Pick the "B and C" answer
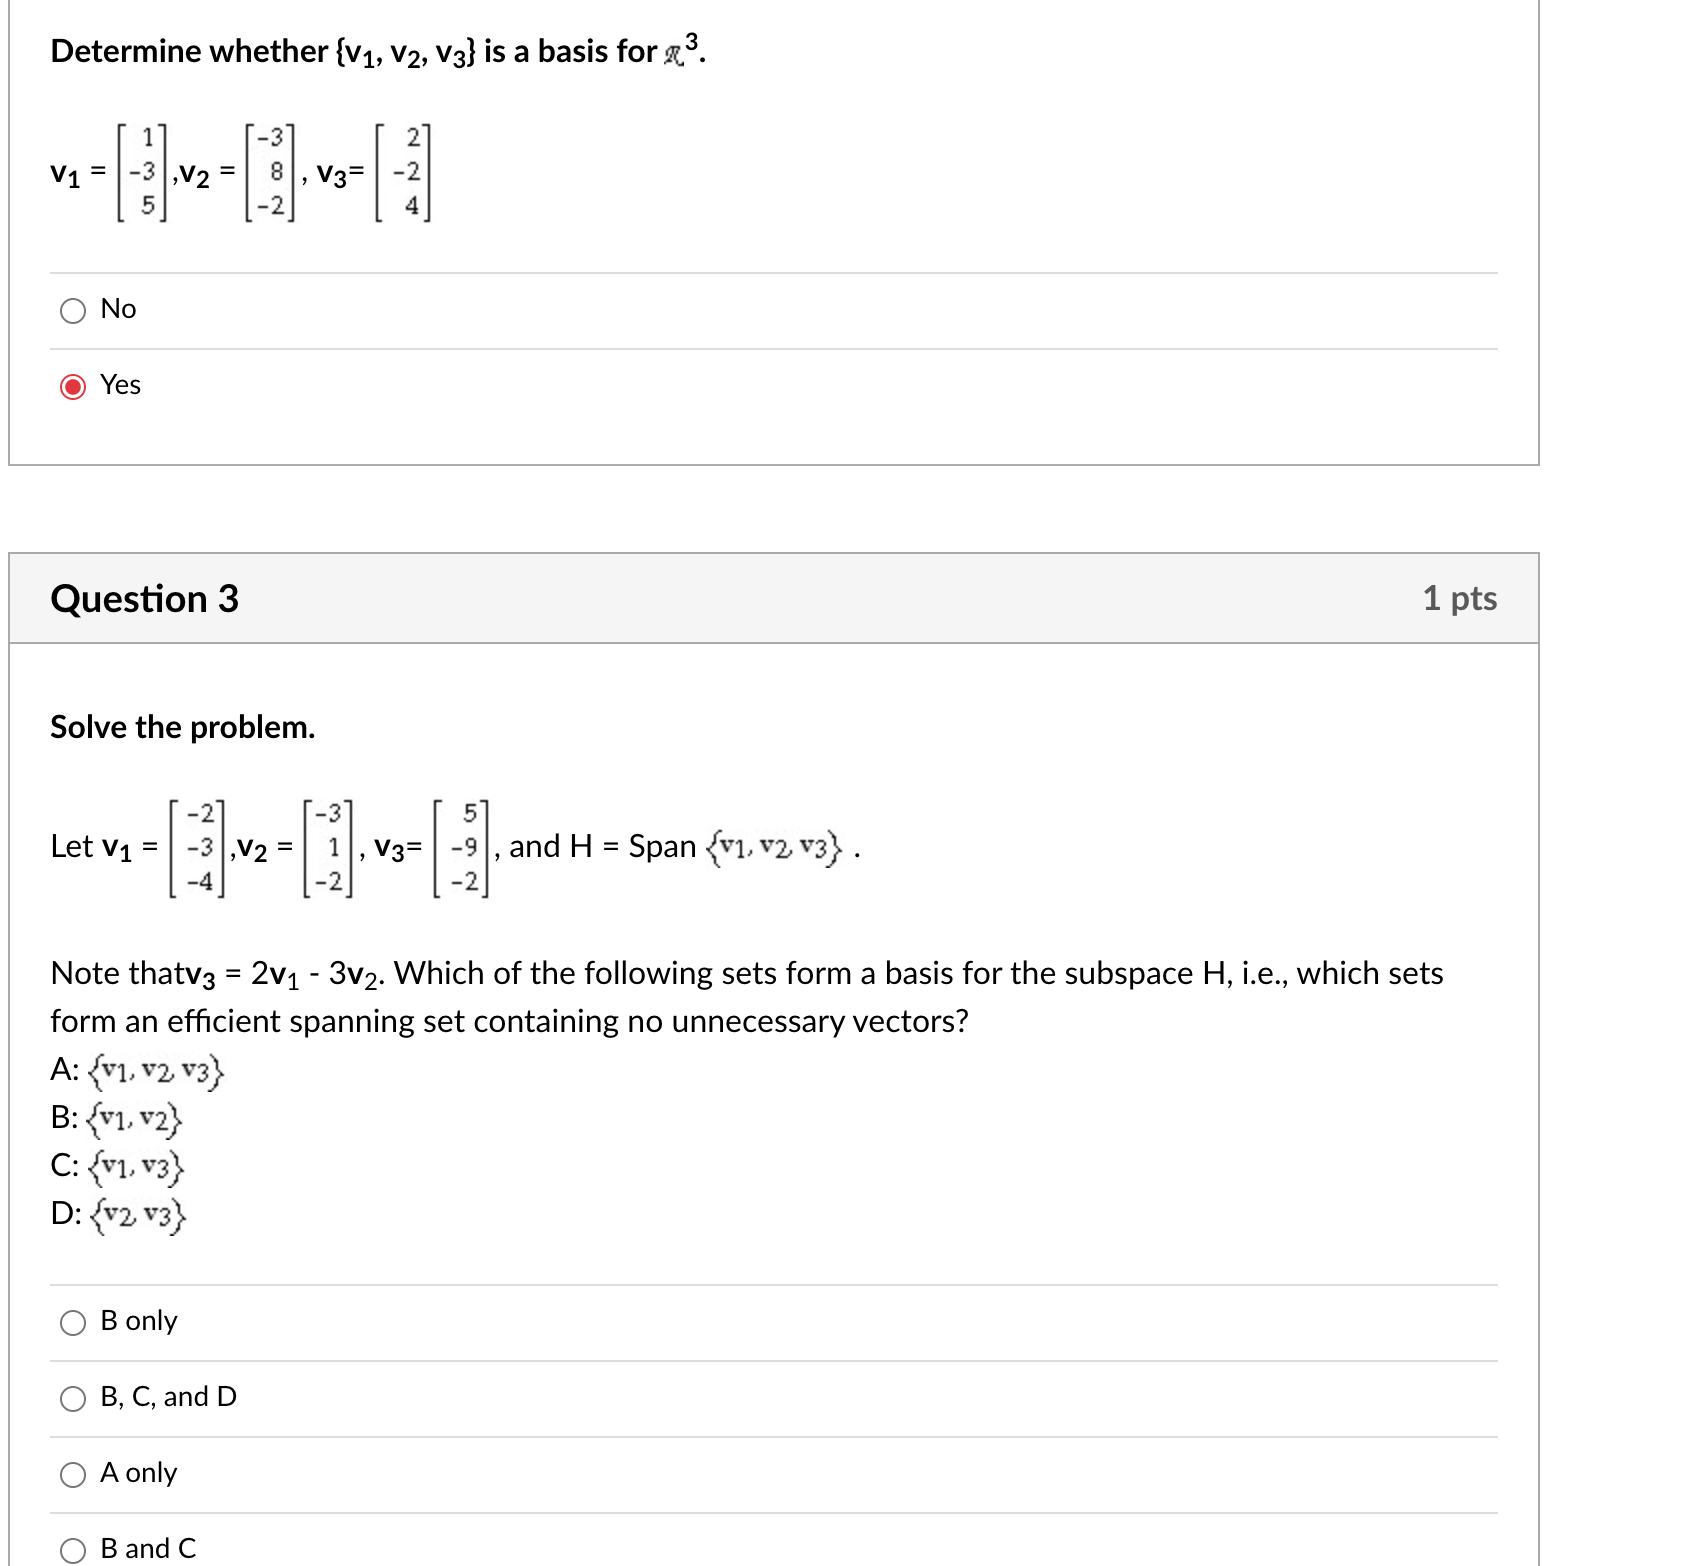 click(72, 1548)
